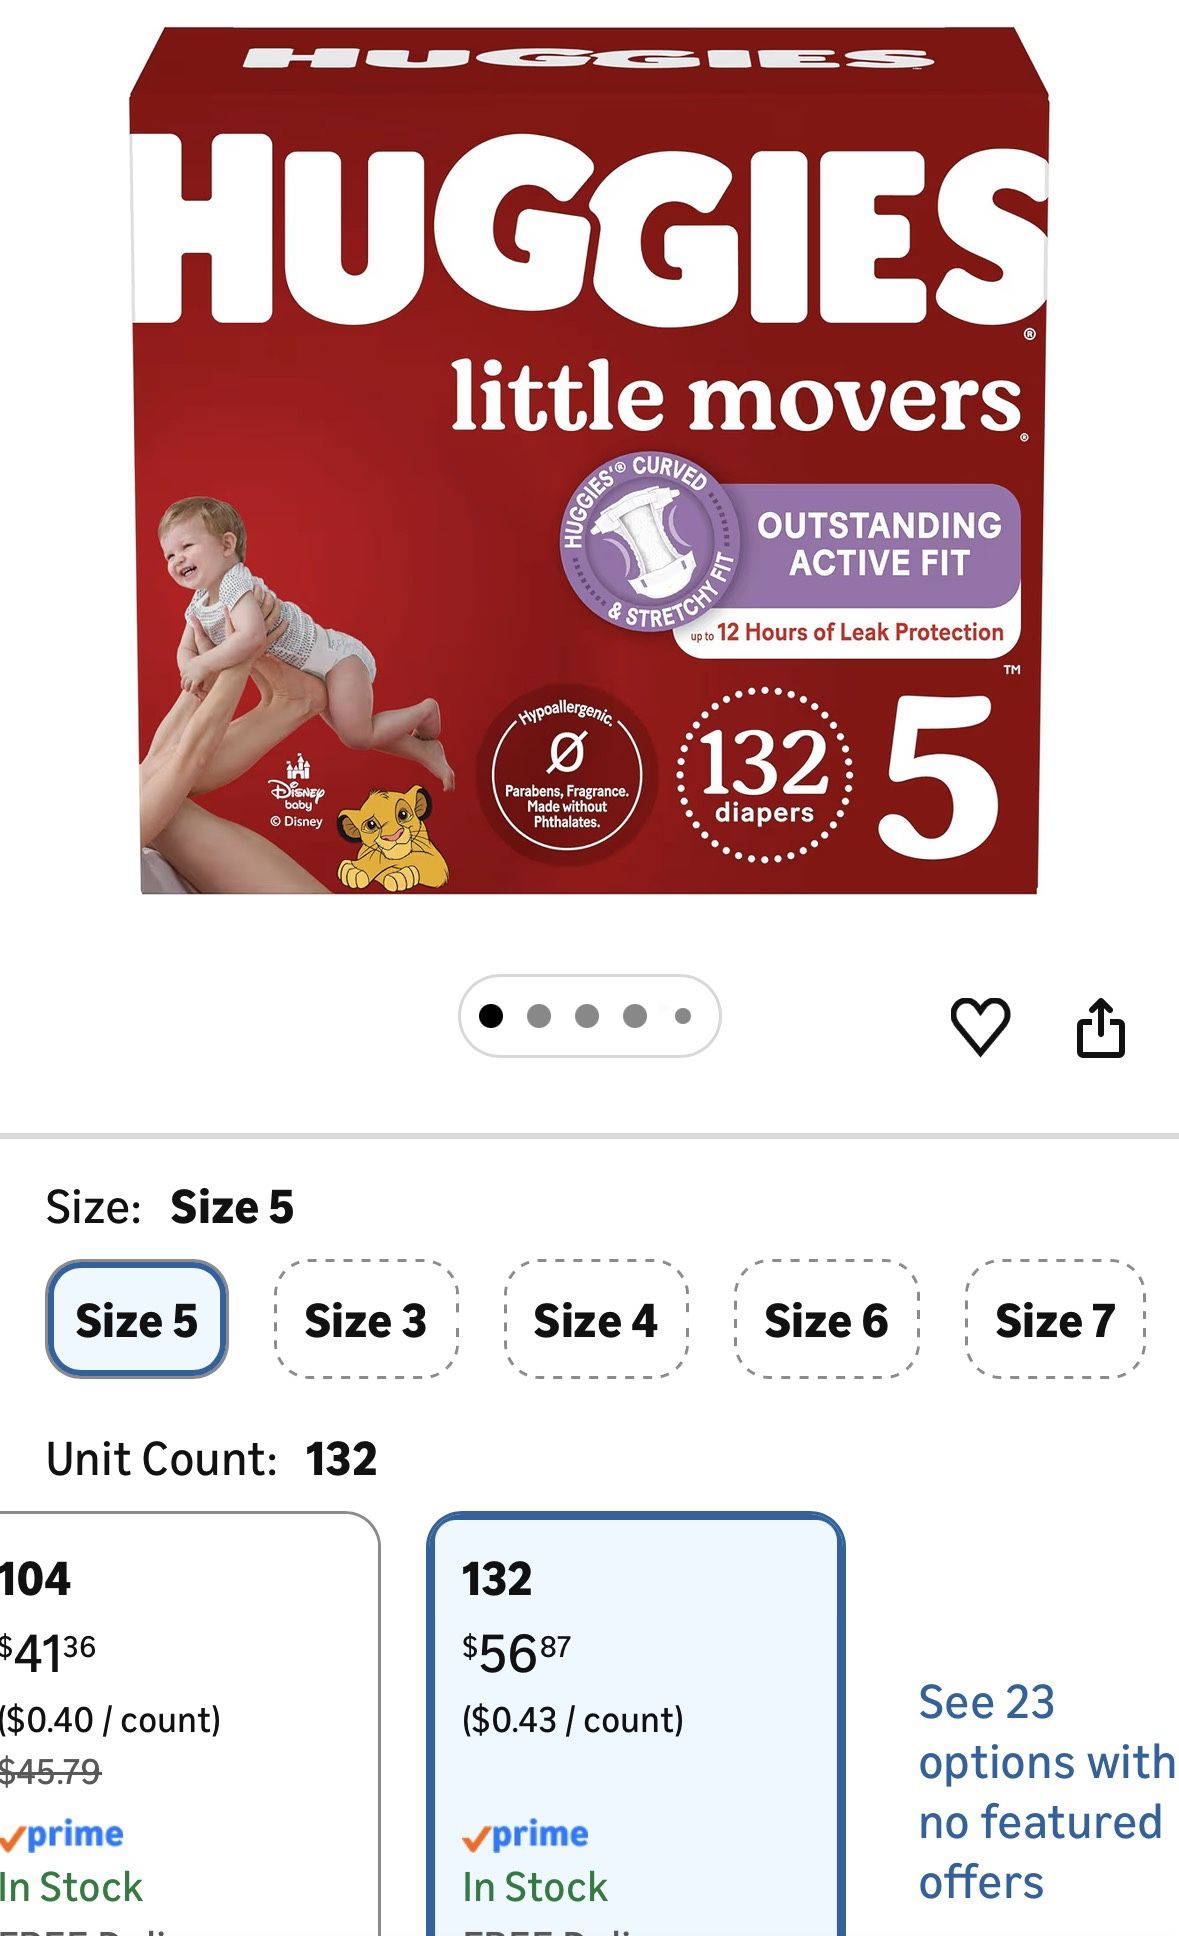Select the 104 unit count card

coord(189,1724)
